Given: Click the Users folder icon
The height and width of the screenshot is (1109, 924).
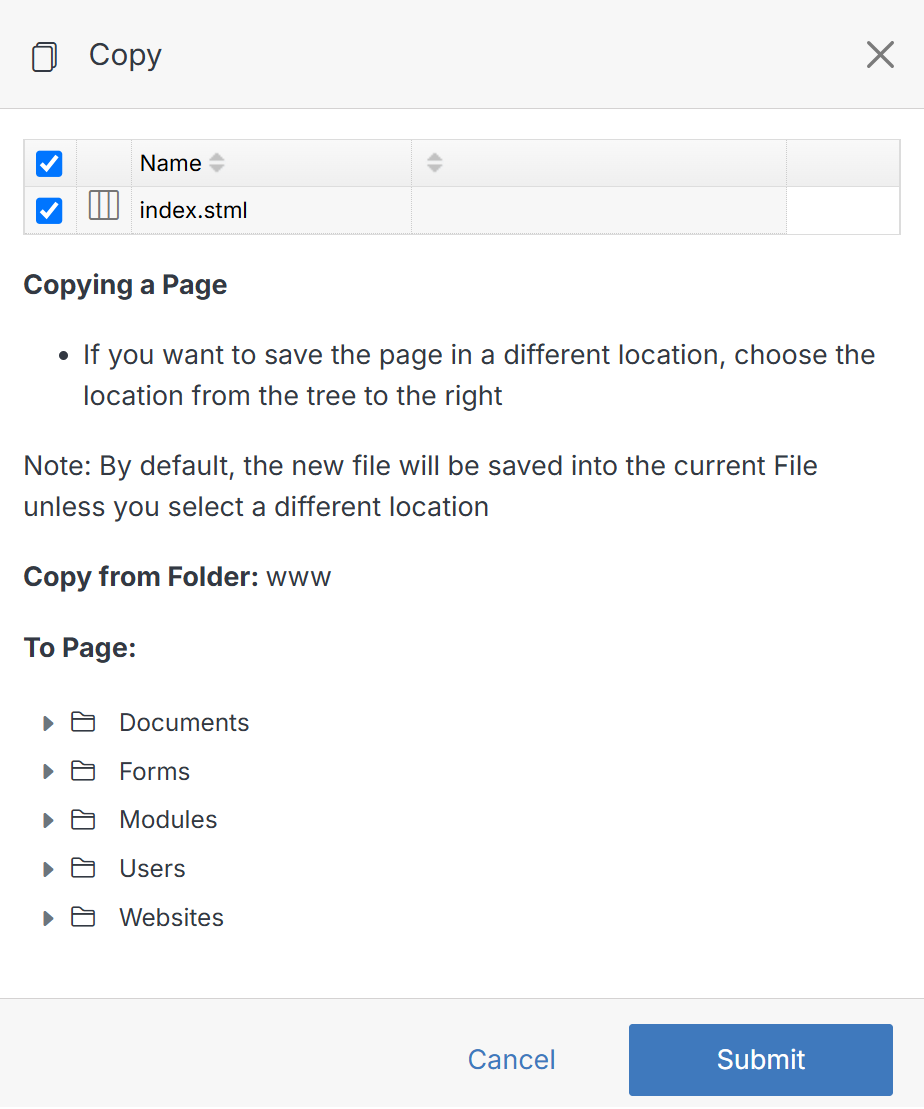Looking at the screenshot, I should 83,868.
